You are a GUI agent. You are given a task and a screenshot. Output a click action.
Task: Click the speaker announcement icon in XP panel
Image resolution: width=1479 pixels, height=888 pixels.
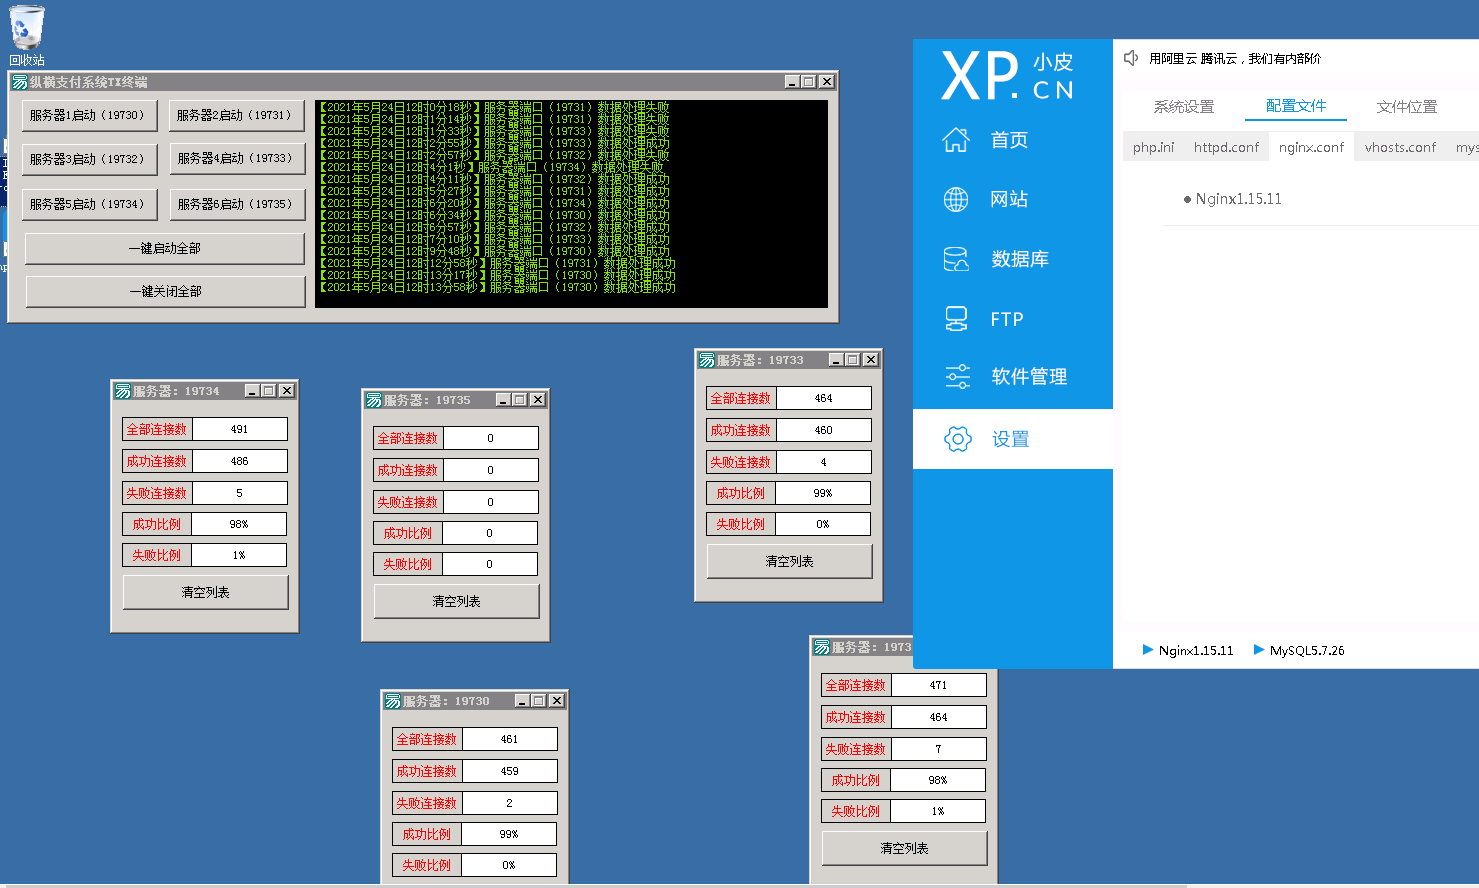point(1131,58)
